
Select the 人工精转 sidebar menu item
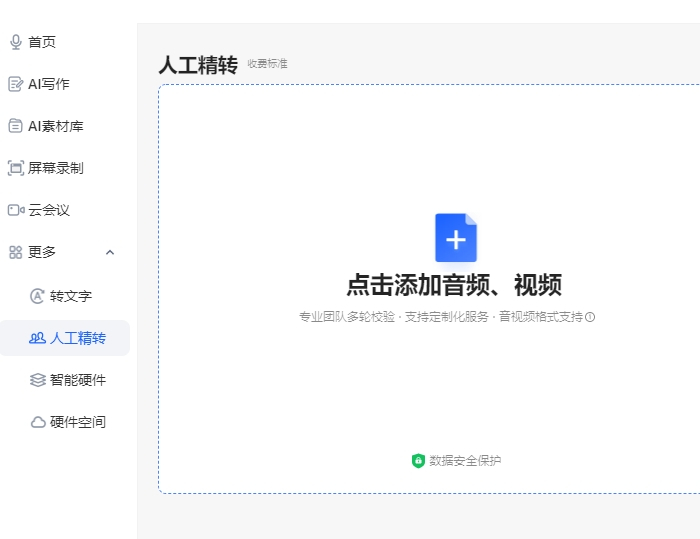point(77,338)
